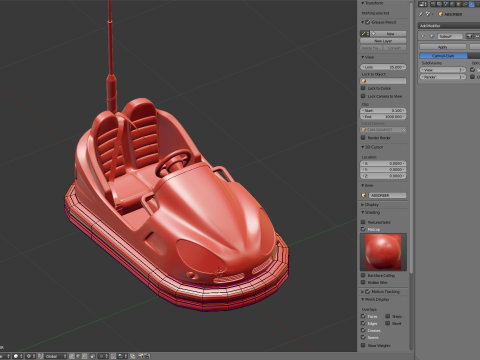Enable the Bevel overlay checkbox
The width and height of the screenshot is (480, 360).
coord(388,323)
